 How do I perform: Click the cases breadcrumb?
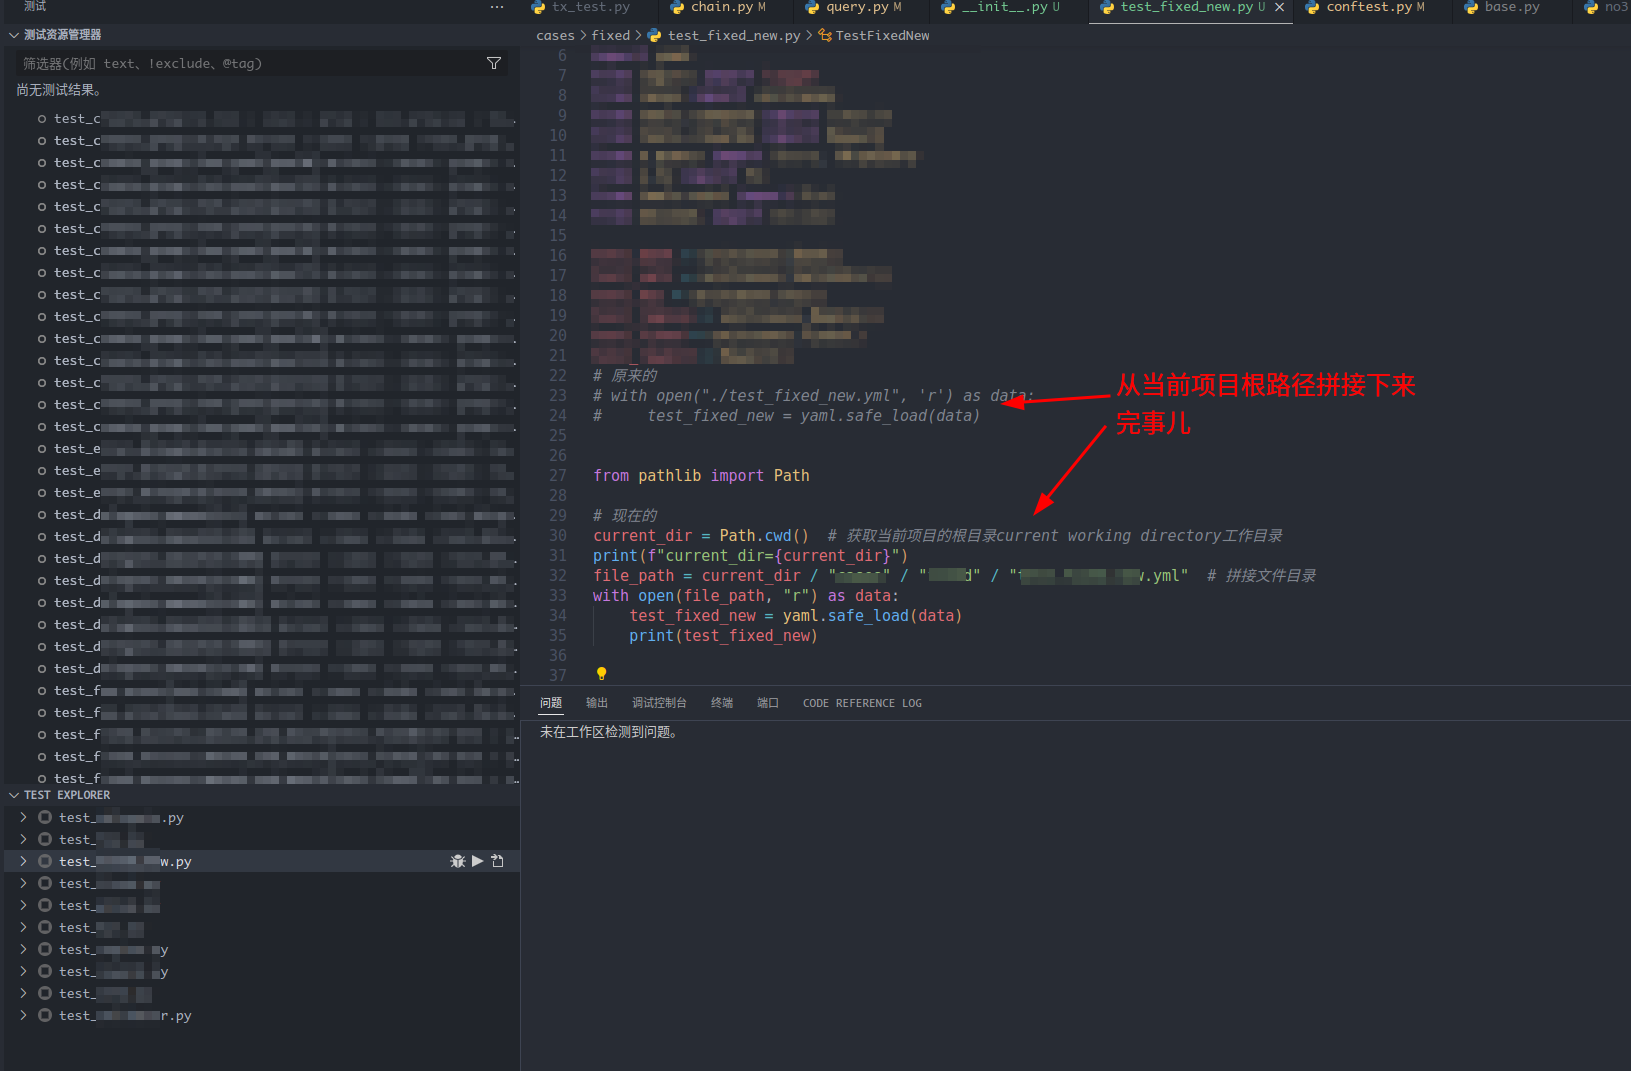point(555,35)
